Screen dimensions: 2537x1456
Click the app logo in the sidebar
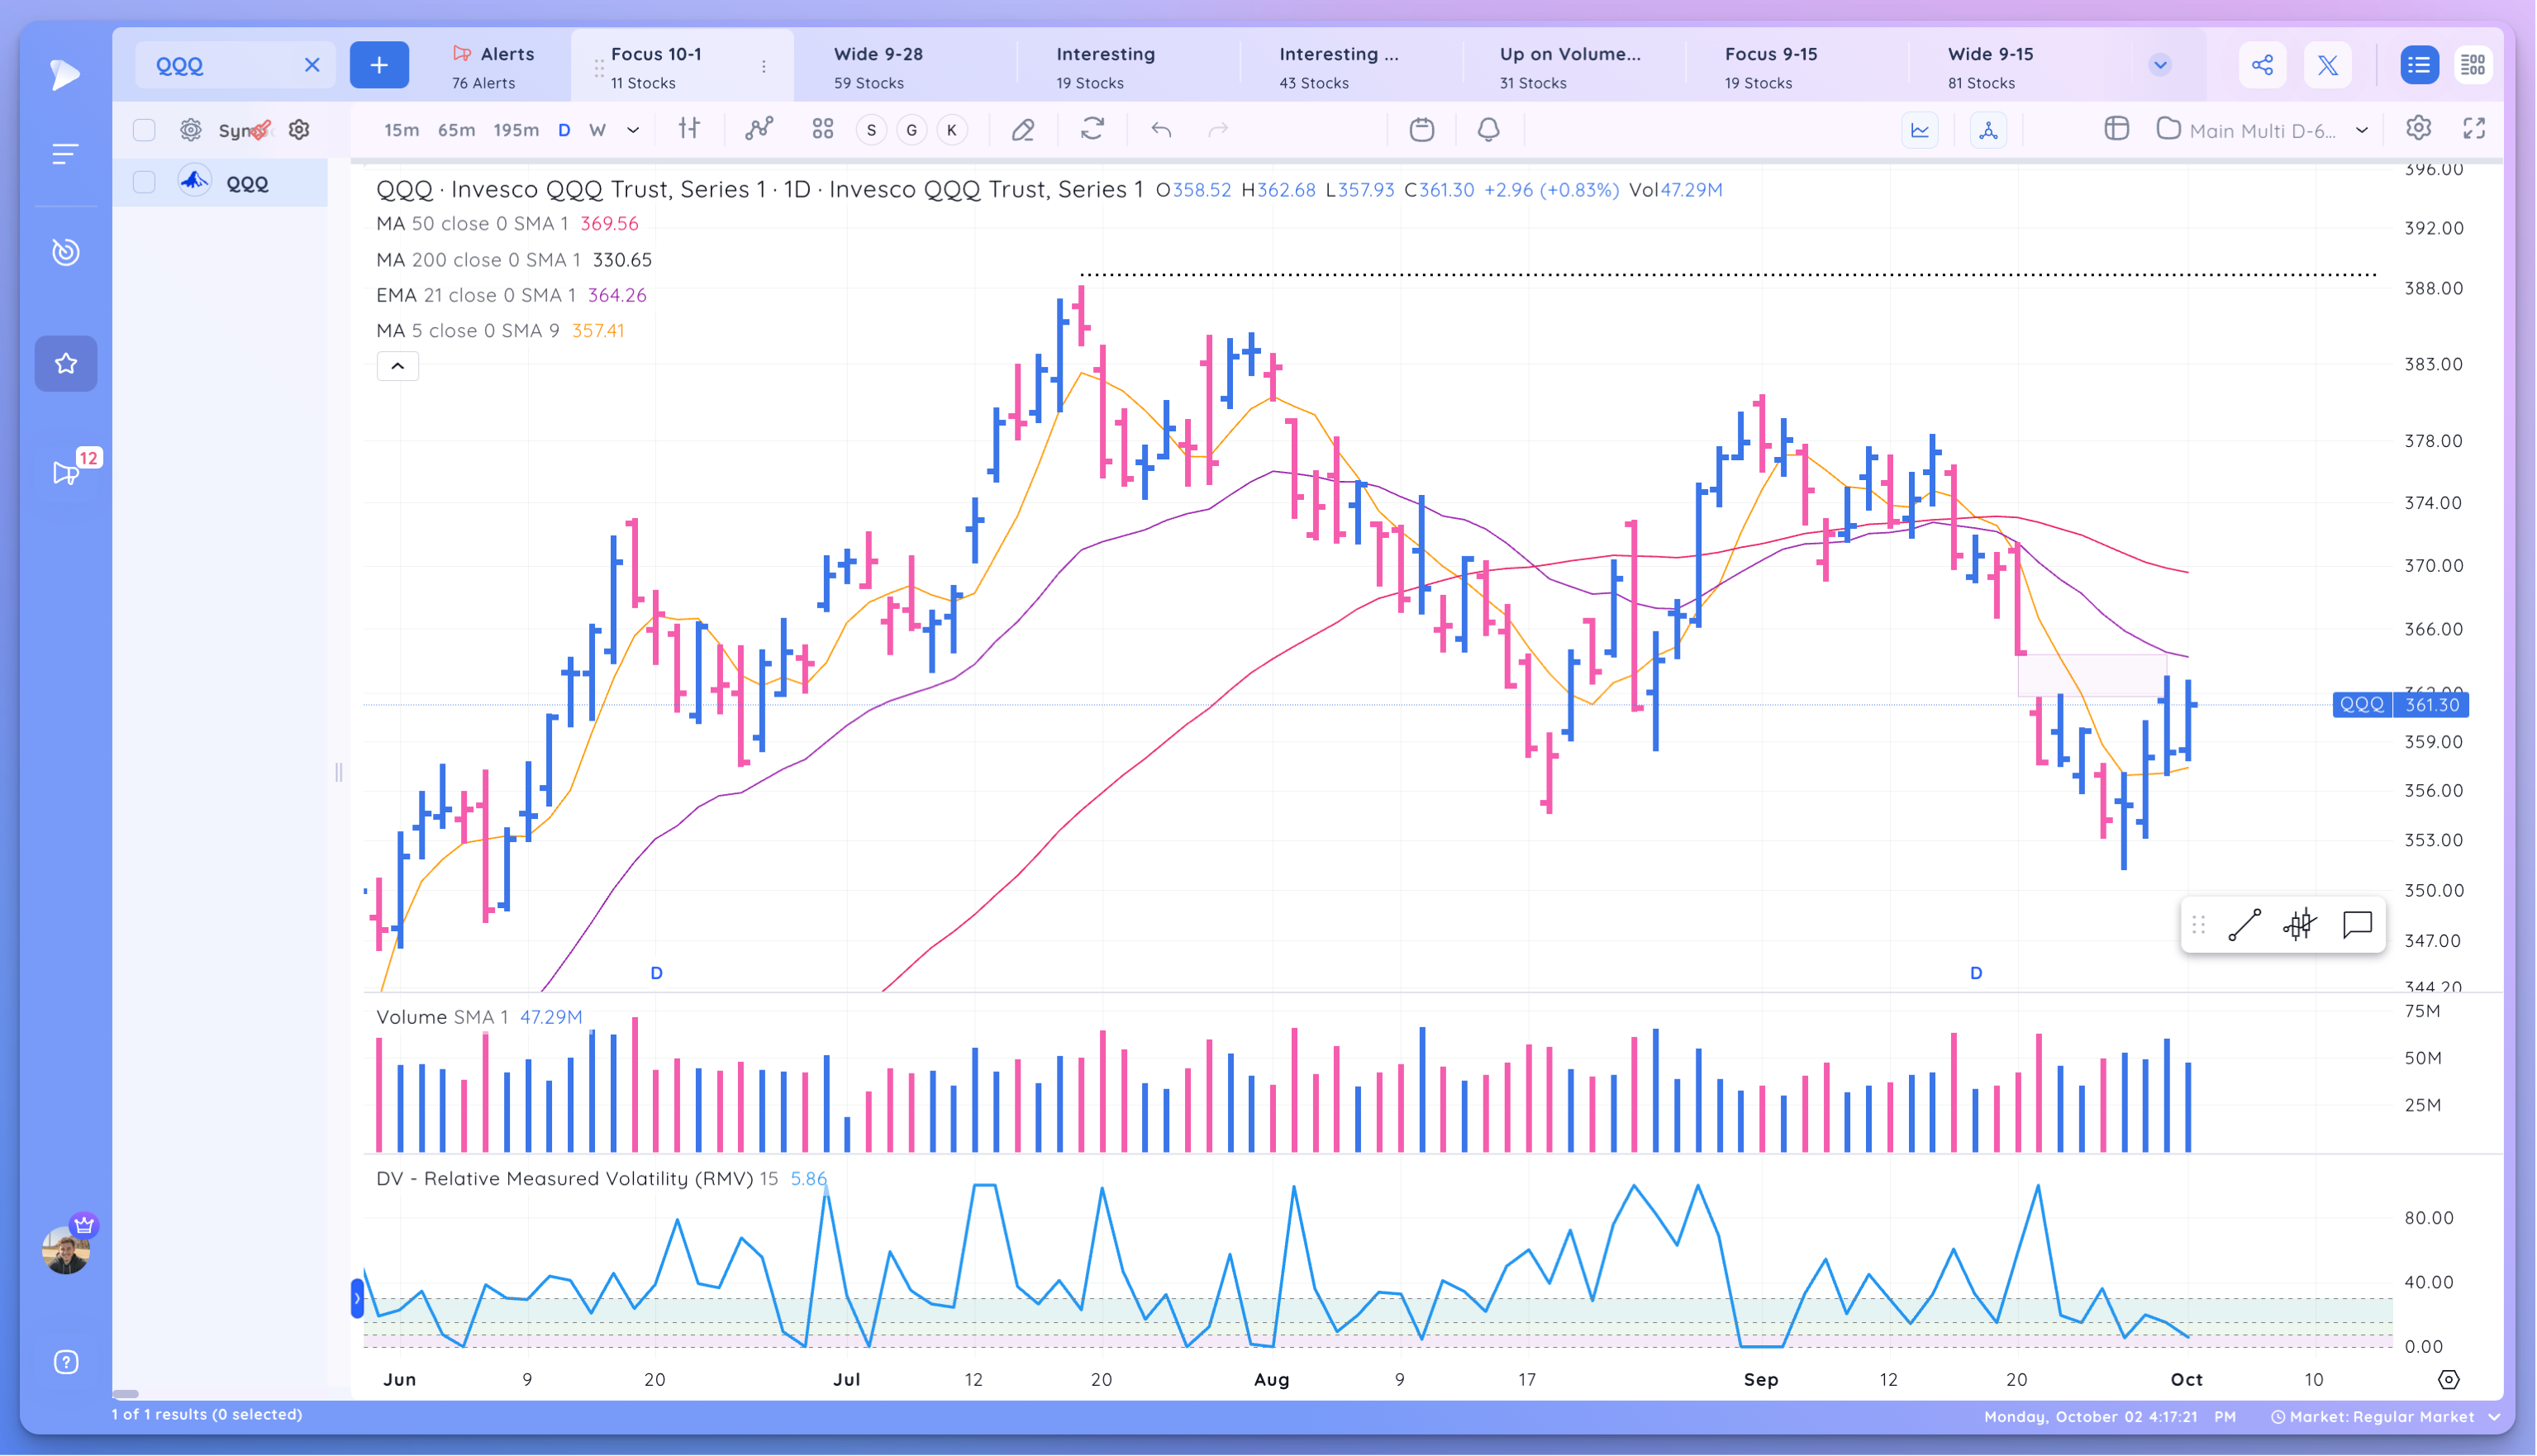pyautogui.click(x=65, y=74)
